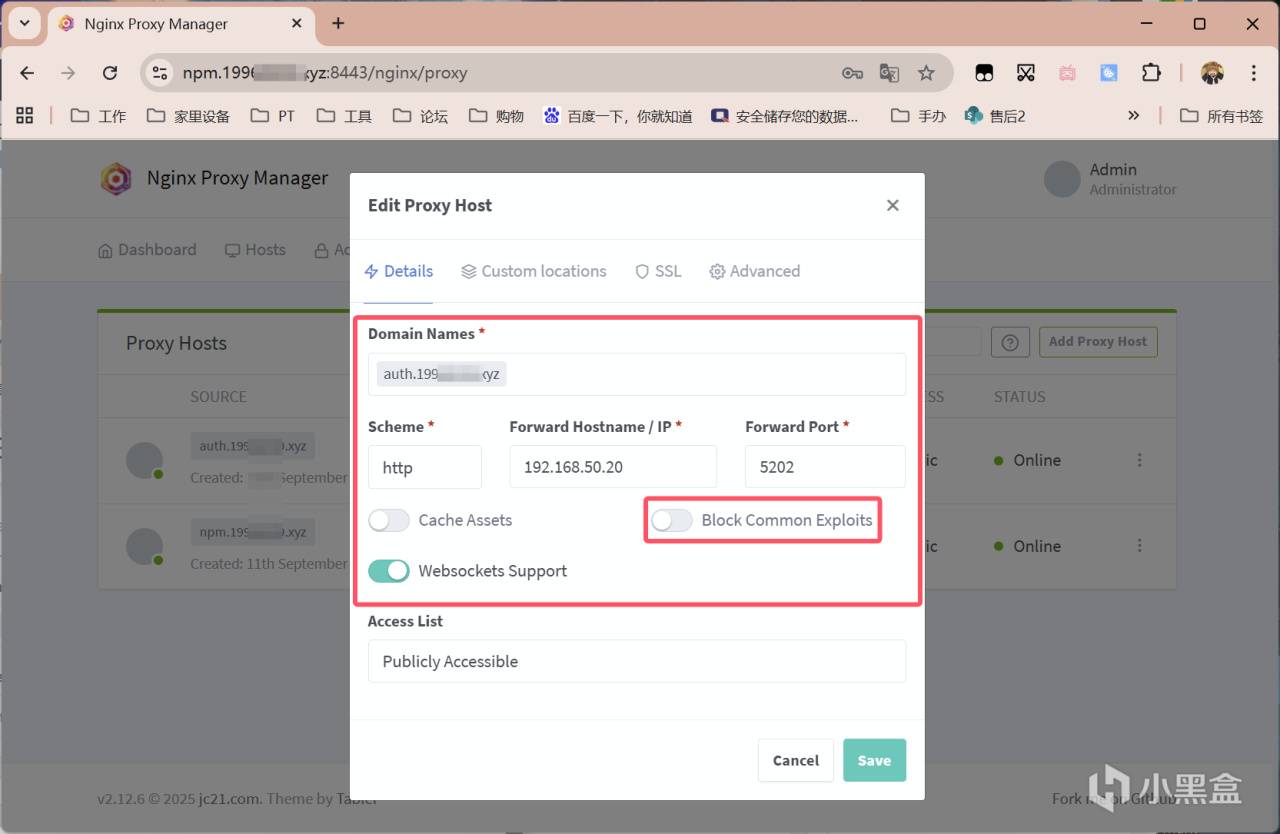Image resolution: width=1280 pixels, height=834 pixels.
Task: Click the Nginx Proxy Manager logo
Action: 116,178
